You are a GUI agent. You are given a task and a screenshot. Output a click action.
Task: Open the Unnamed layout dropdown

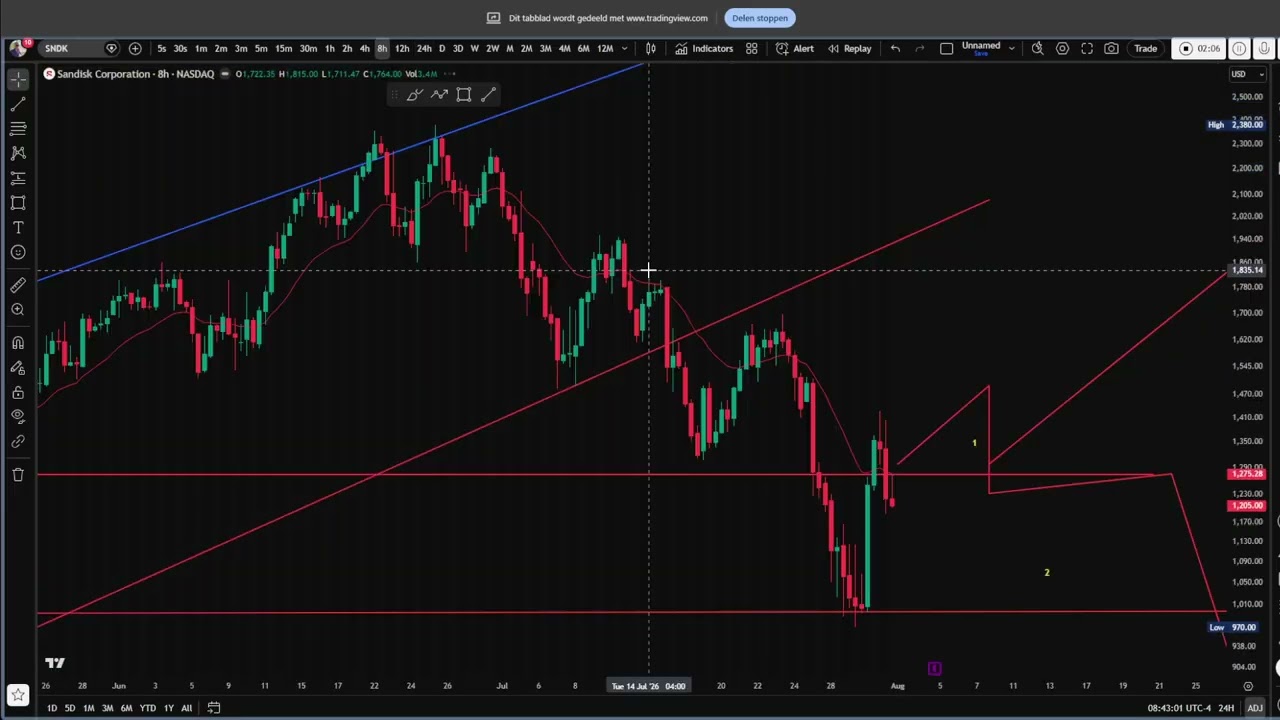coord(986,48)
